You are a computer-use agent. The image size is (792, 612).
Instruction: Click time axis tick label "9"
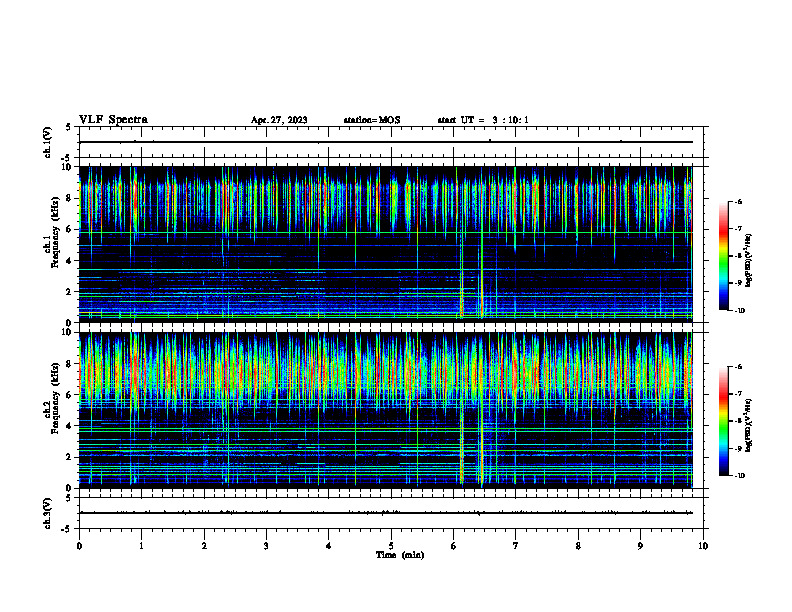[640, 546]
